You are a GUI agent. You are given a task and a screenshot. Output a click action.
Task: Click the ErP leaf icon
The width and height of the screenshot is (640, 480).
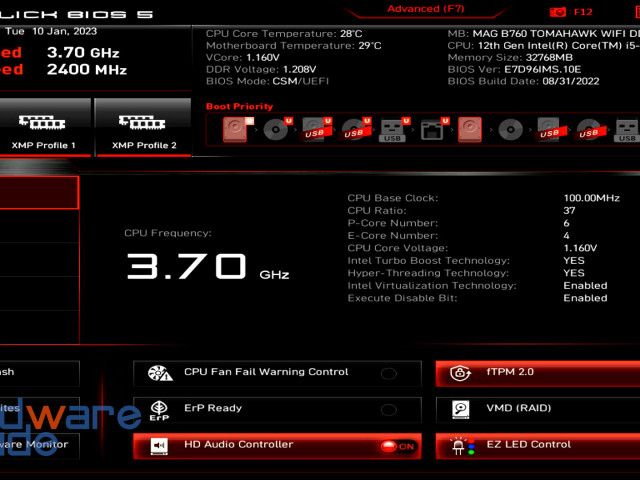click(159, 411)
